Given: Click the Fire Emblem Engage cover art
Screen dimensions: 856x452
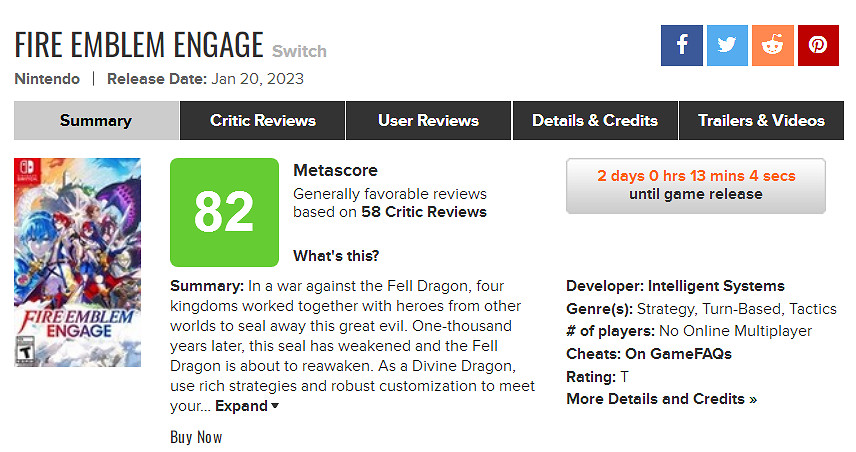Looking at the screenshot, I should click(78, 262).
